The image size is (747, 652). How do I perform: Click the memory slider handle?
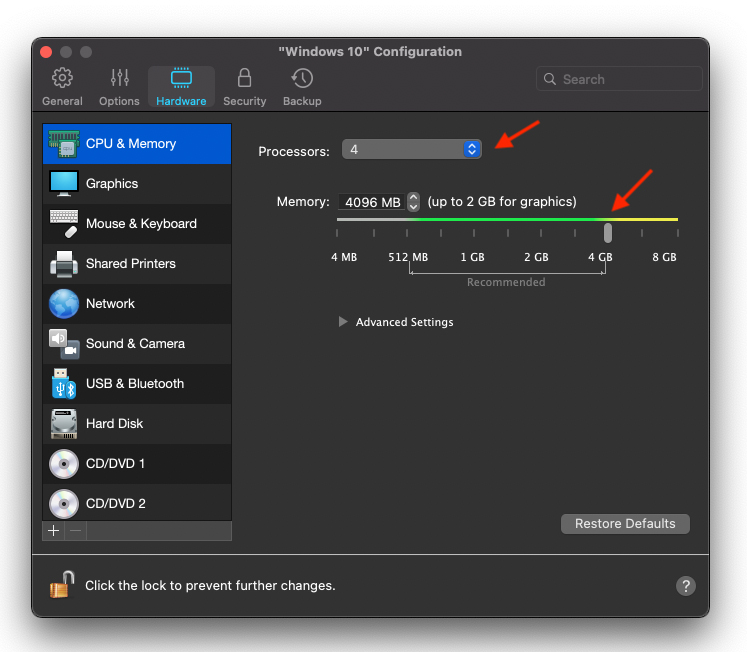point(607,233)
